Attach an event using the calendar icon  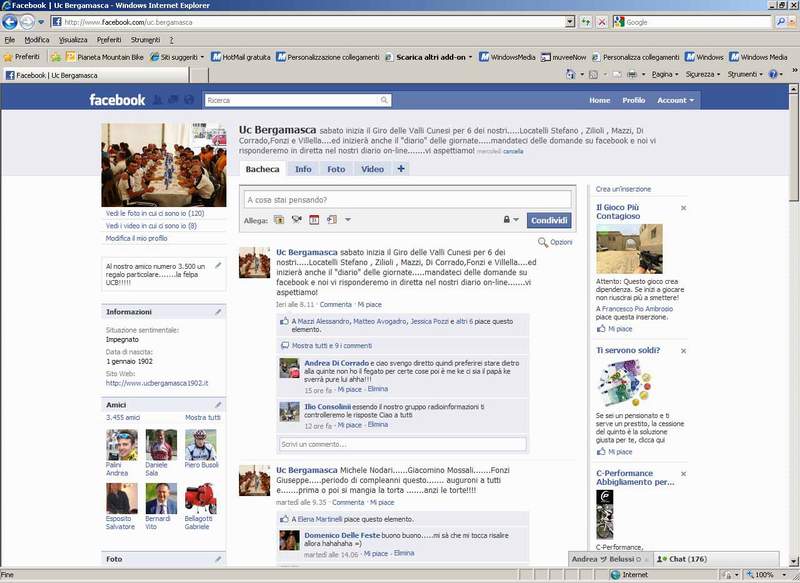314,220
